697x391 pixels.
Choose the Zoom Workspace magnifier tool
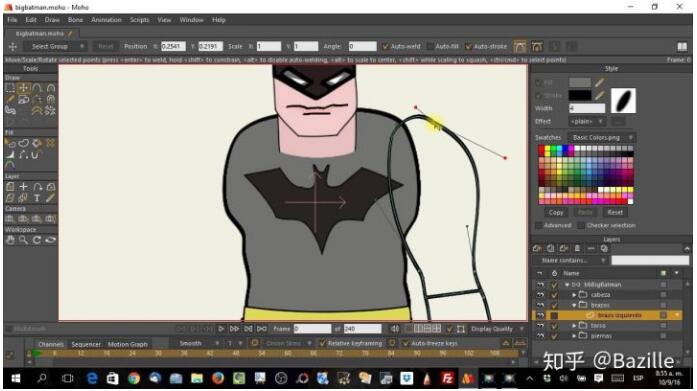tap(24, 240)
